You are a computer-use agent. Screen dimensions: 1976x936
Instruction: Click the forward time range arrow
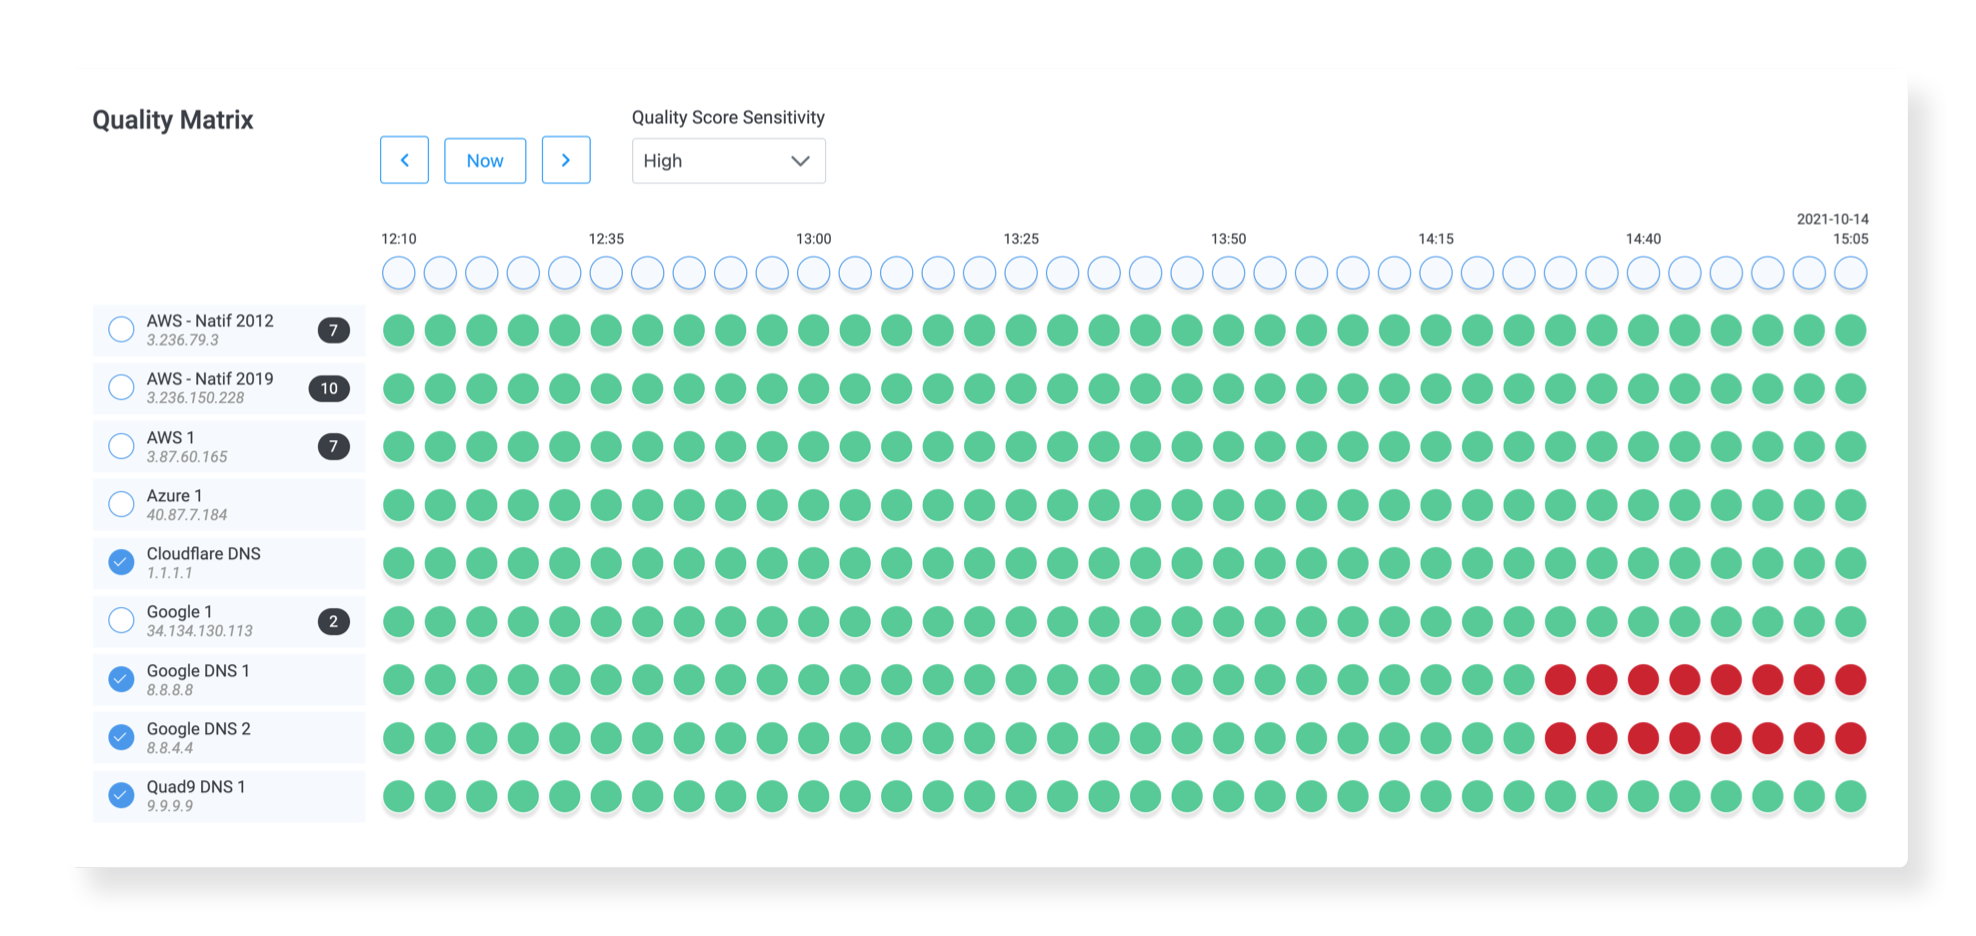[566, 160]
